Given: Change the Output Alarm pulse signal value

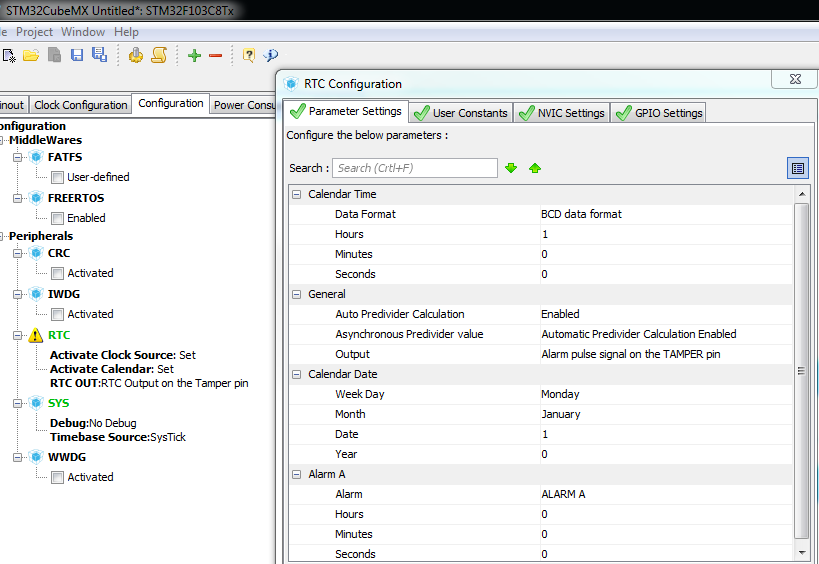Looking at the screenshot, I should click(x=666, y=355).
